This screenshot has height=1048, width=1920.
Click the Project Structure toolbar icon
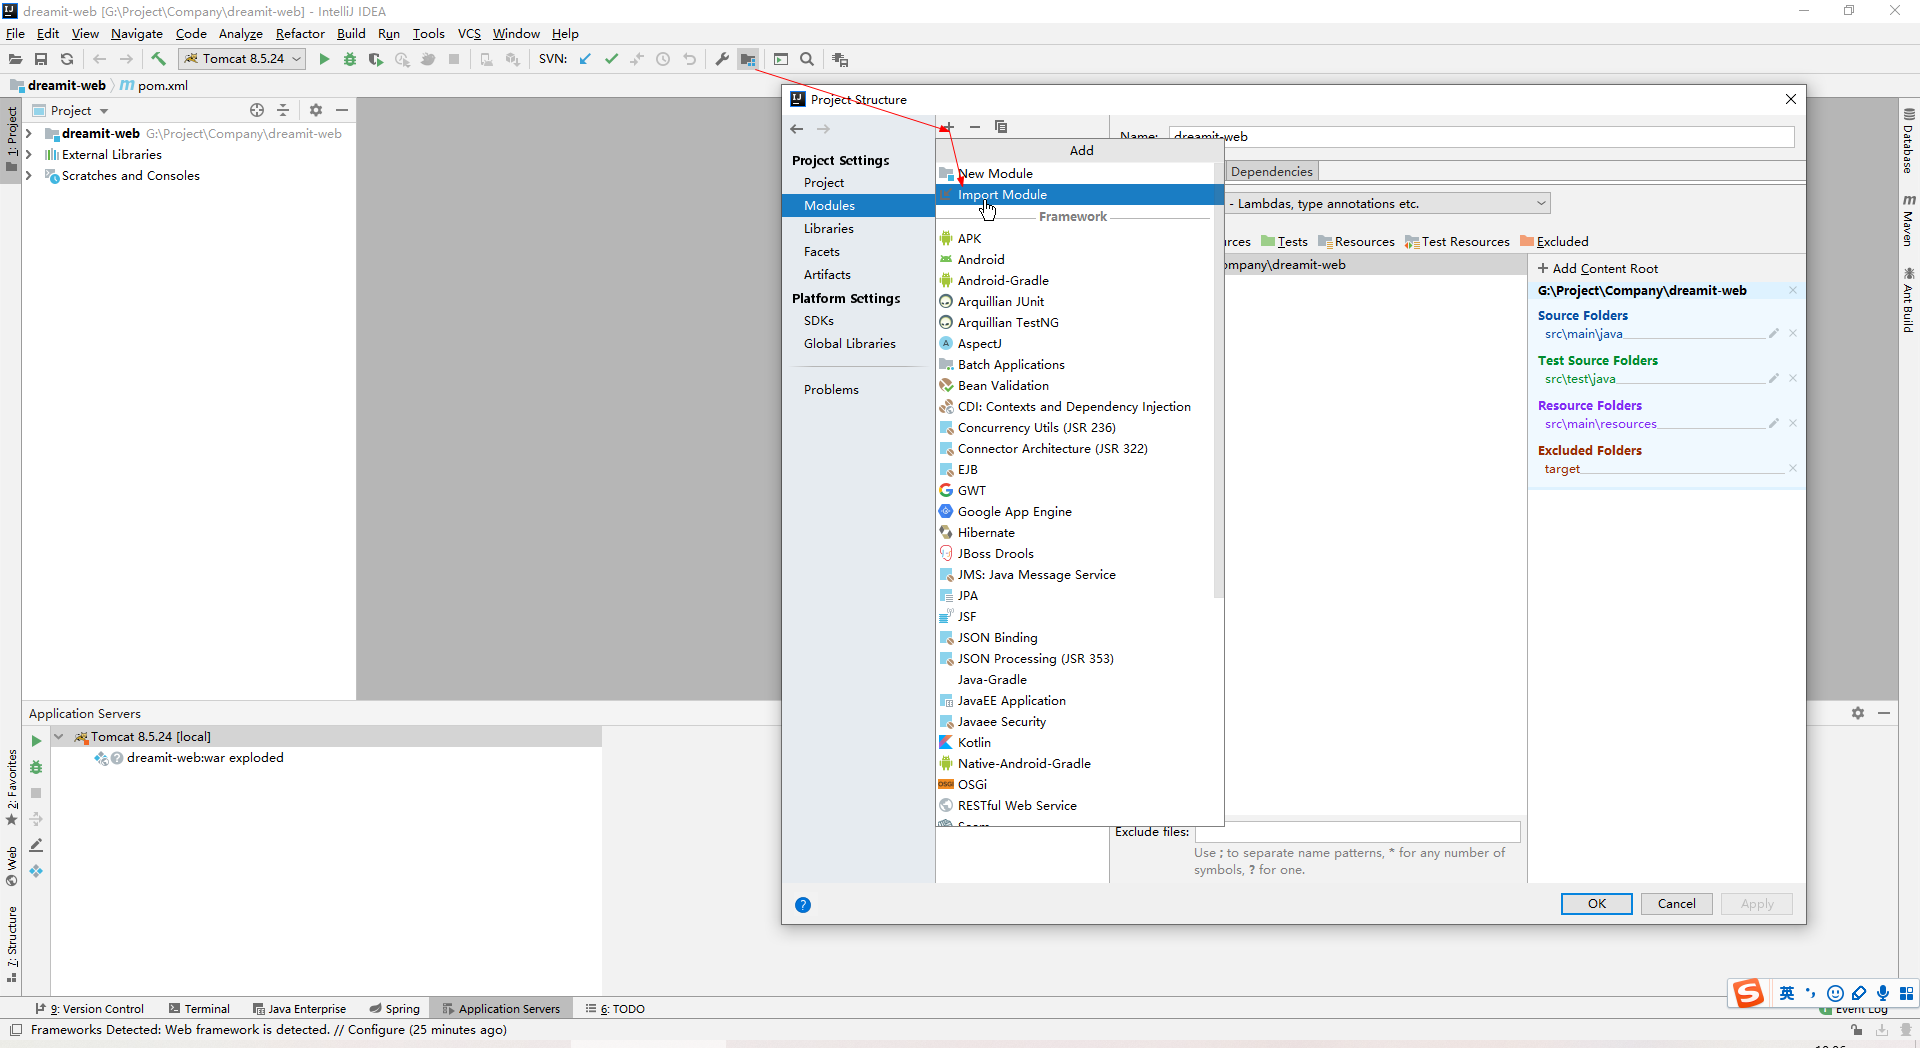coord(748,60)
